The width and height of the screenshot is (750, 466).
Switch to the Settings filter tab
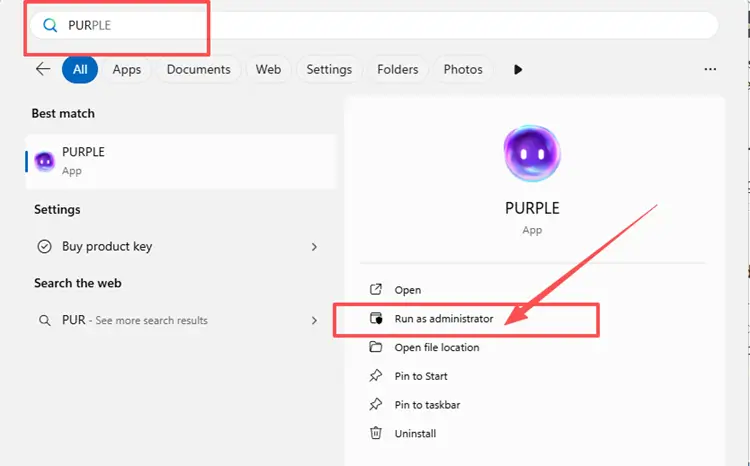coord(329,69)
